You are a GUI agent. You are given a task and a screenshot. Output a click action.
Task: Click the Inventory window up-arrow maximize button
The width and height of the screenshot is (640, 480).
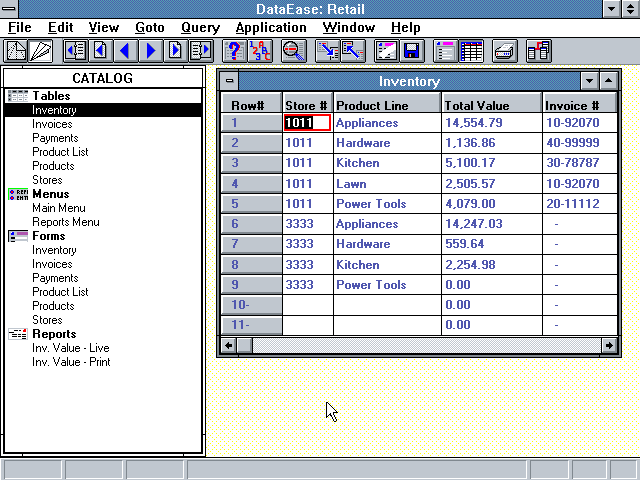608,81
